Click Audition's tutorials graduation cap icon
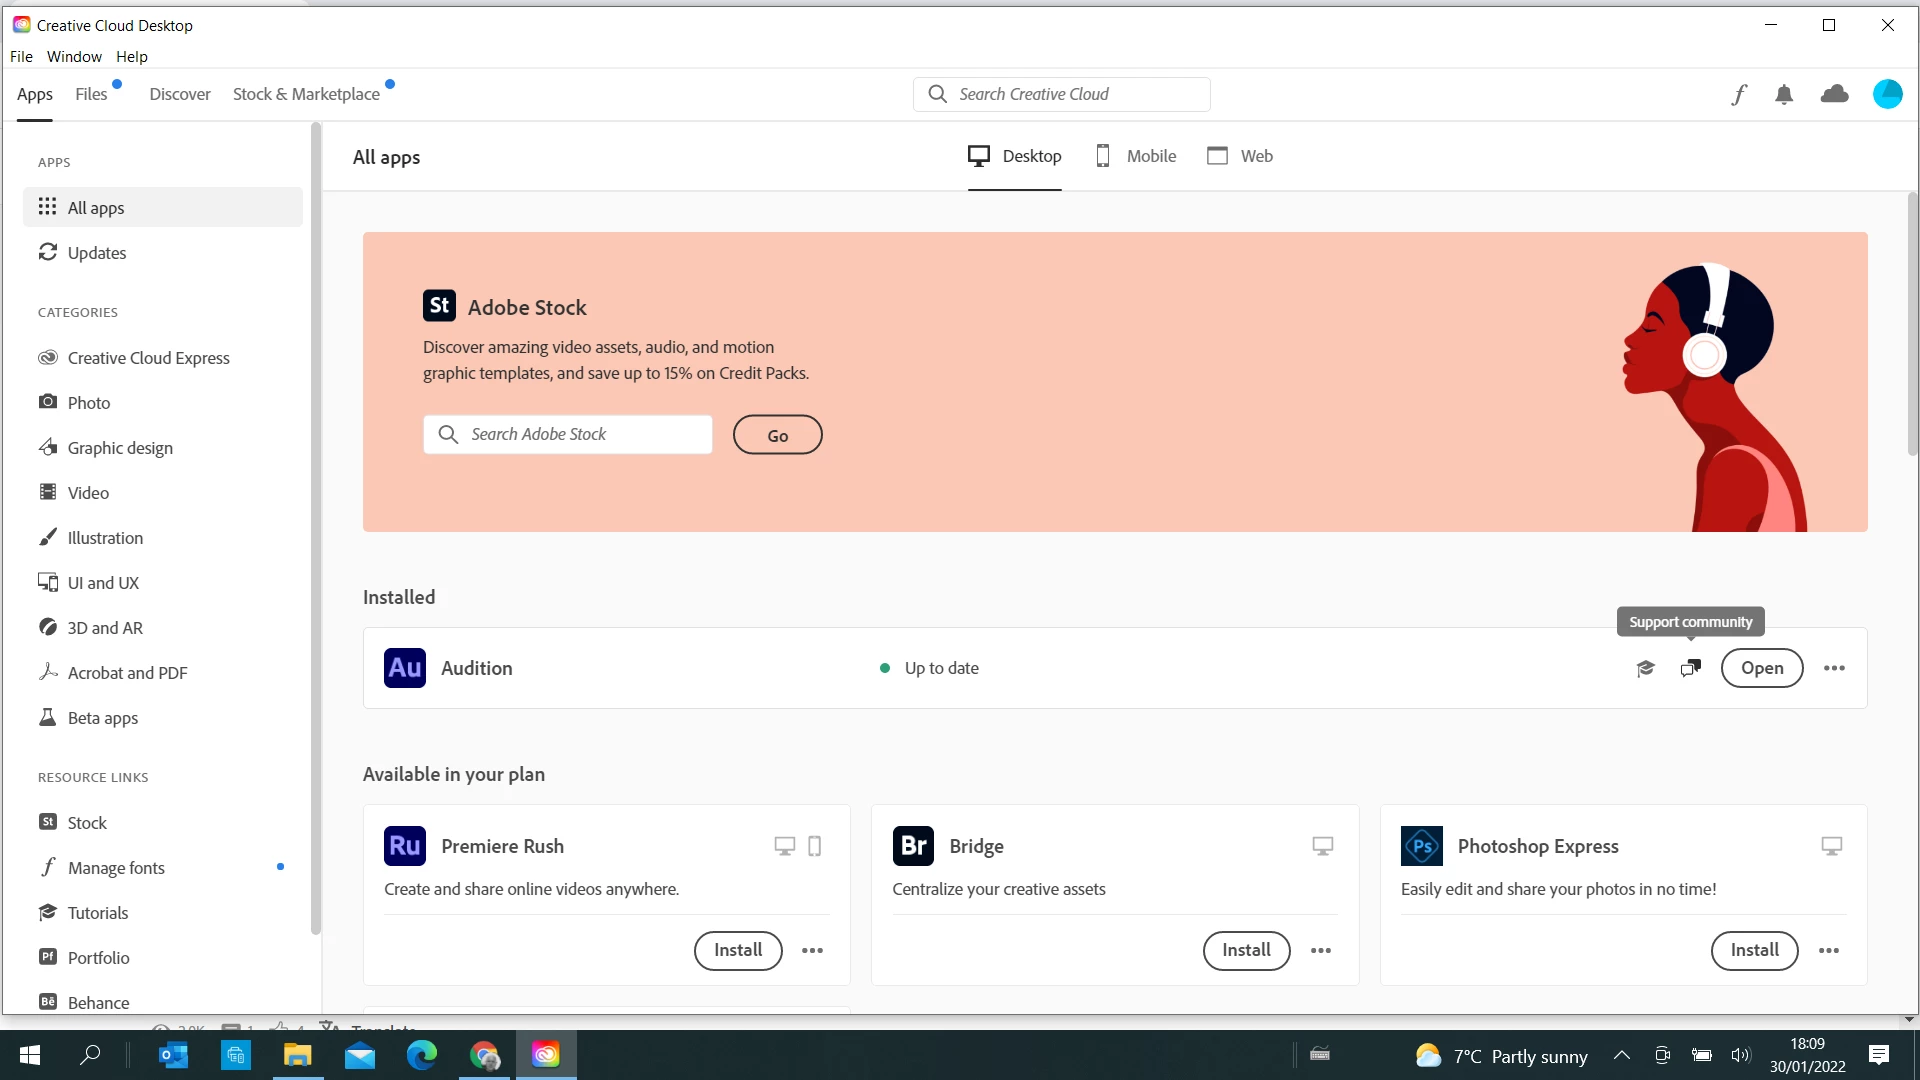This screenshot has height=1080, width=1920. pos(1645,668)
